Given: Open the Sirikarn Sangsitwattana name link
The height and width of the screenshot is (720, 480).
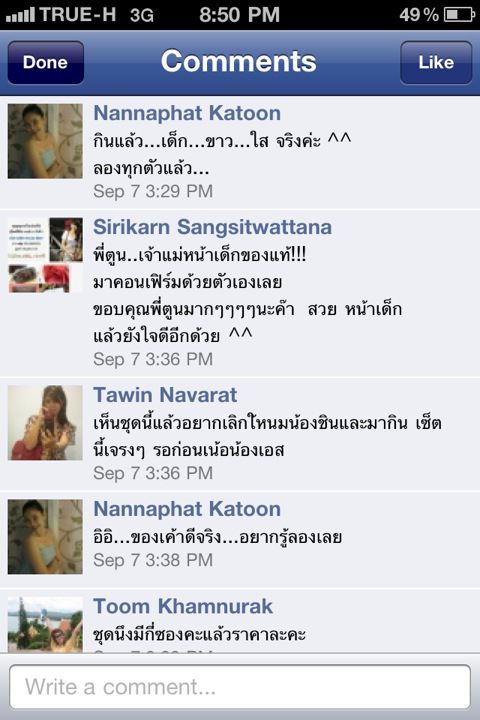Looking at the screenshot, I should (x=212, y=227).
